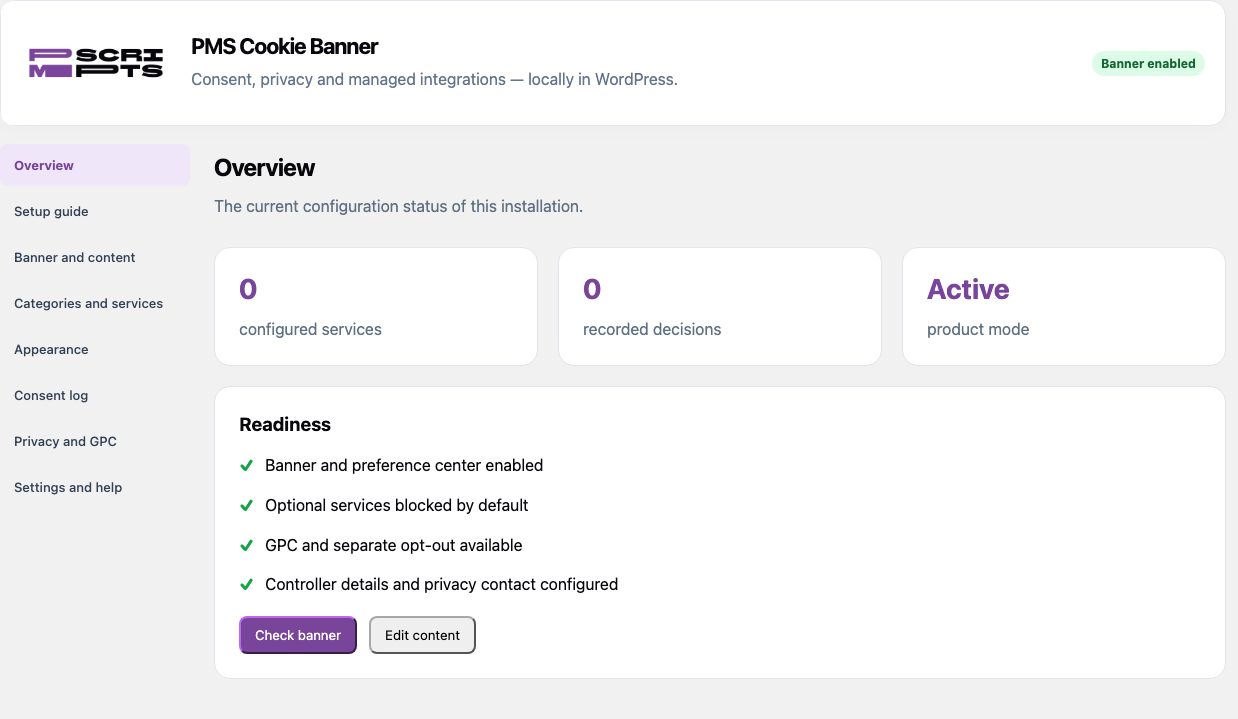The width and height of the screenshot is (1238, 719).
Task: Click the PMS Scripts logo
Action: click(x=96, y=63)
